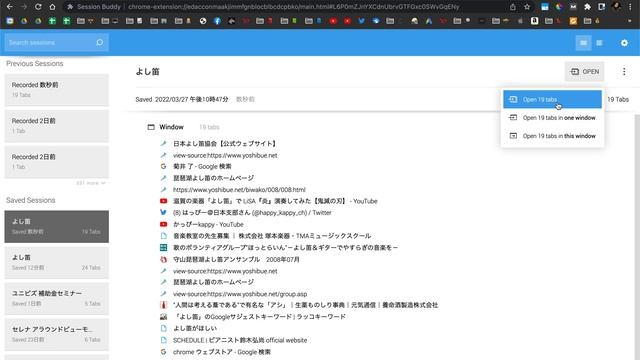Click the OPEN button
Viewport: 640px width, 360px height.
pyautogui.click(x=584, y=72)
